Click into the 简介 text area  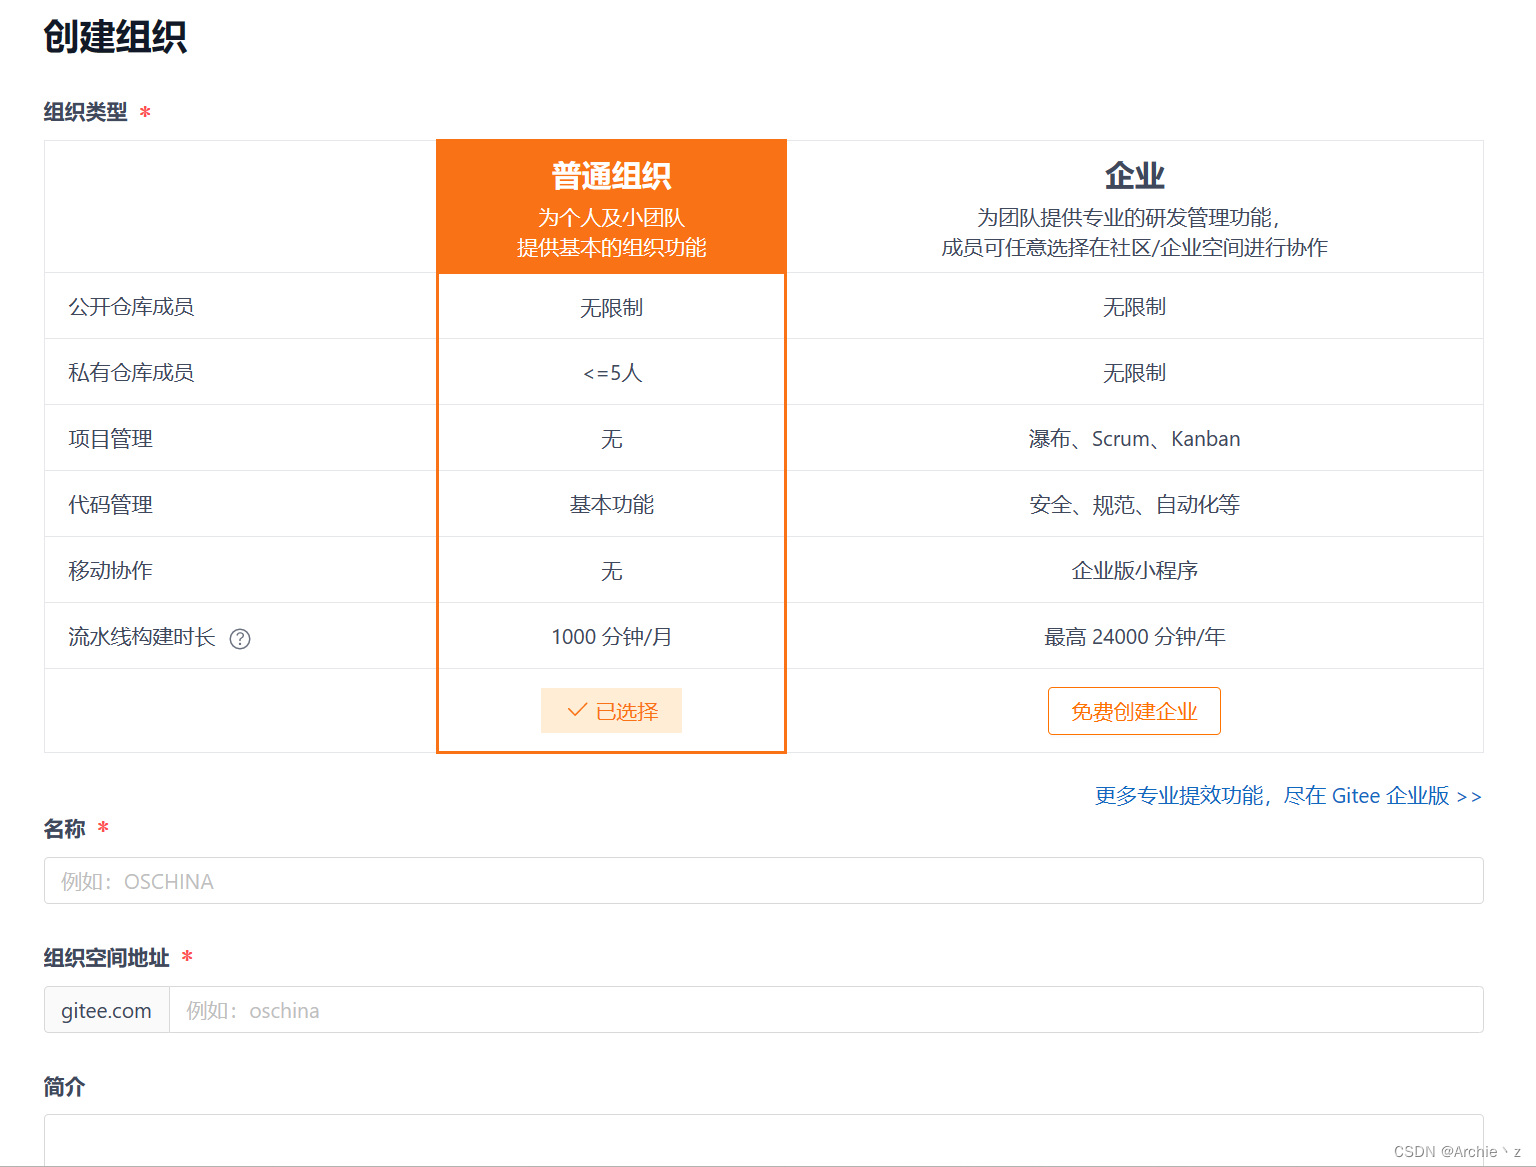[x=763, y=1140]
